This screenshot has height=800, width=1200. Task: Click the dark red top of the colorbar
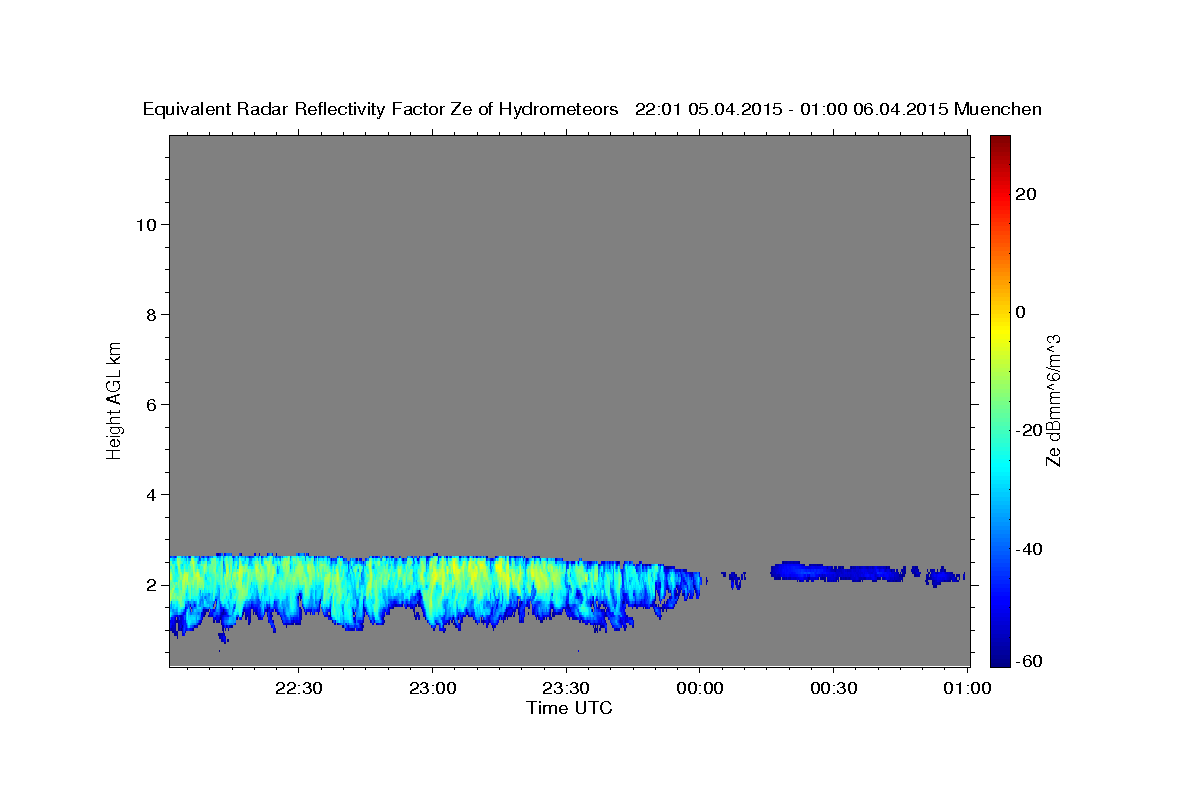[1000, 143]
